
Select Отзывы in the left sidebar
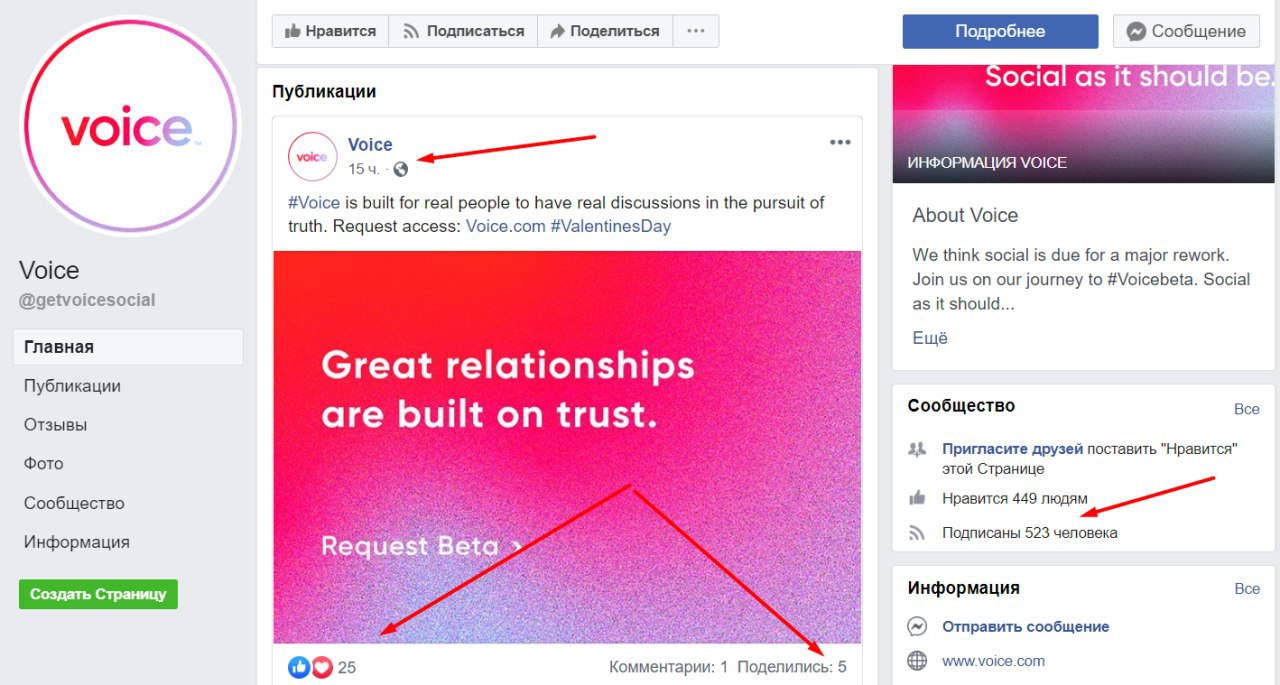[x=56, y=425]
